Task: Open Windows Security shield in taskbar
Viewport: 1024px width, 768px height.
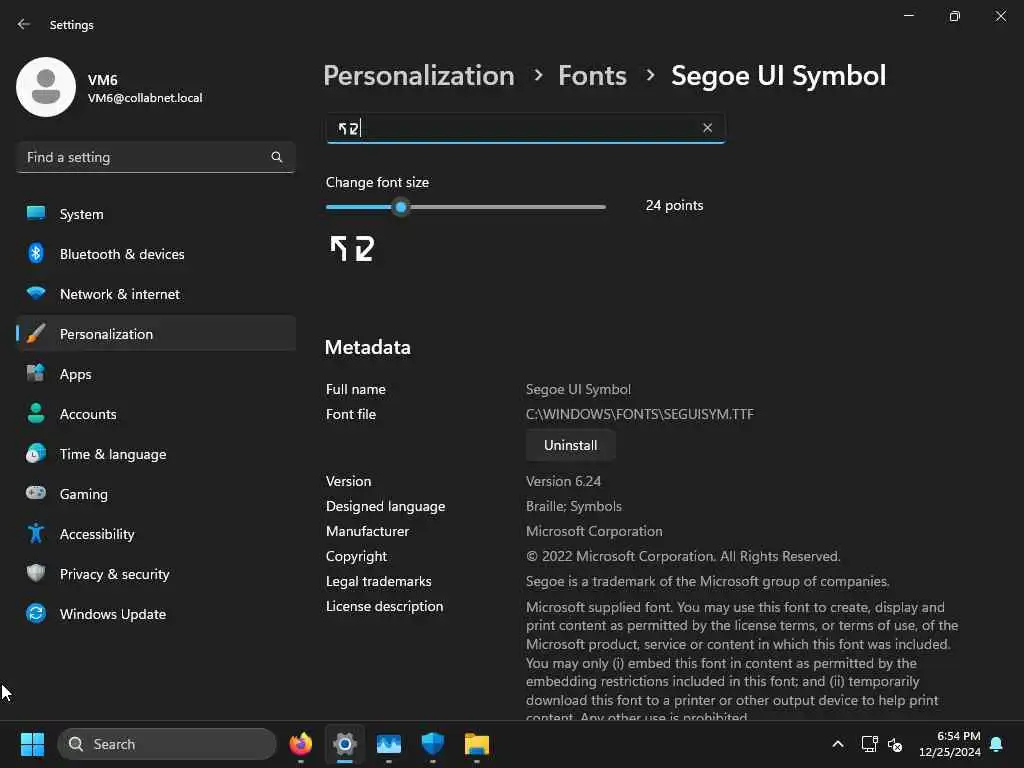Action: [x=432, y=744]
